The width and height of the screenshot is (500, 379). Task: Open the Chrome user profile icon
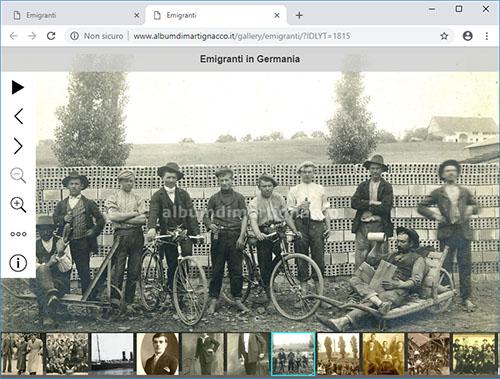point(468,36)
